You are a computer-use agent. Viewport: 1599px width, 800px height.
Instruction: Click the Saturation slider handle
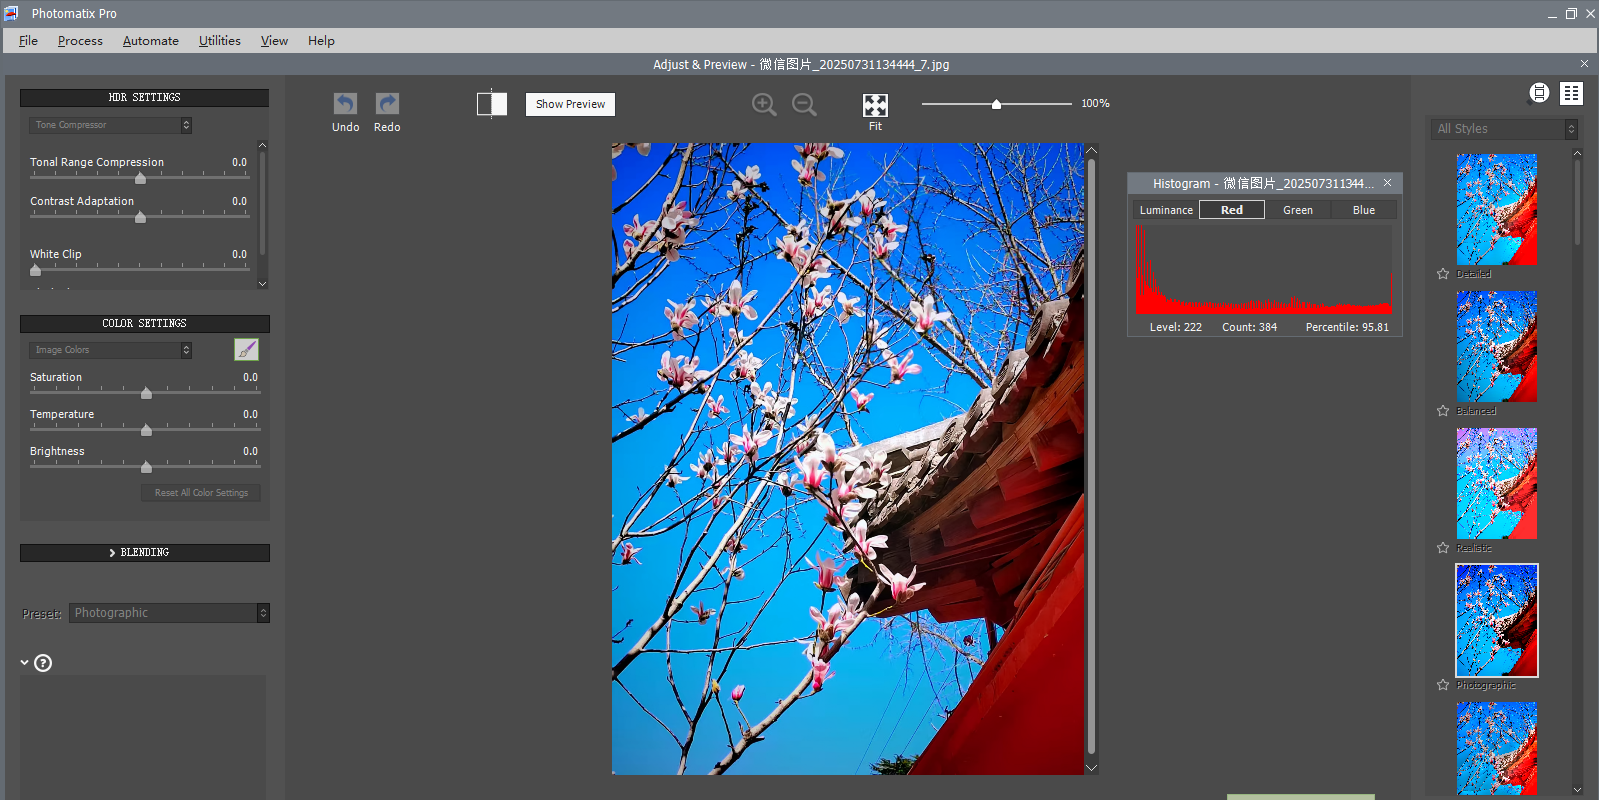pos(146,393)
